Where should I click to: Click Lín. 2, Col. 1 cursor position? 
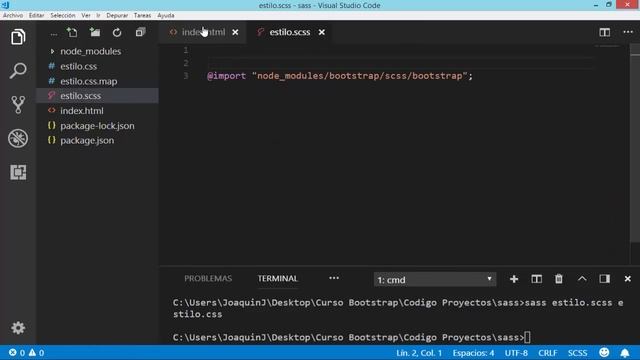point(419,353)
